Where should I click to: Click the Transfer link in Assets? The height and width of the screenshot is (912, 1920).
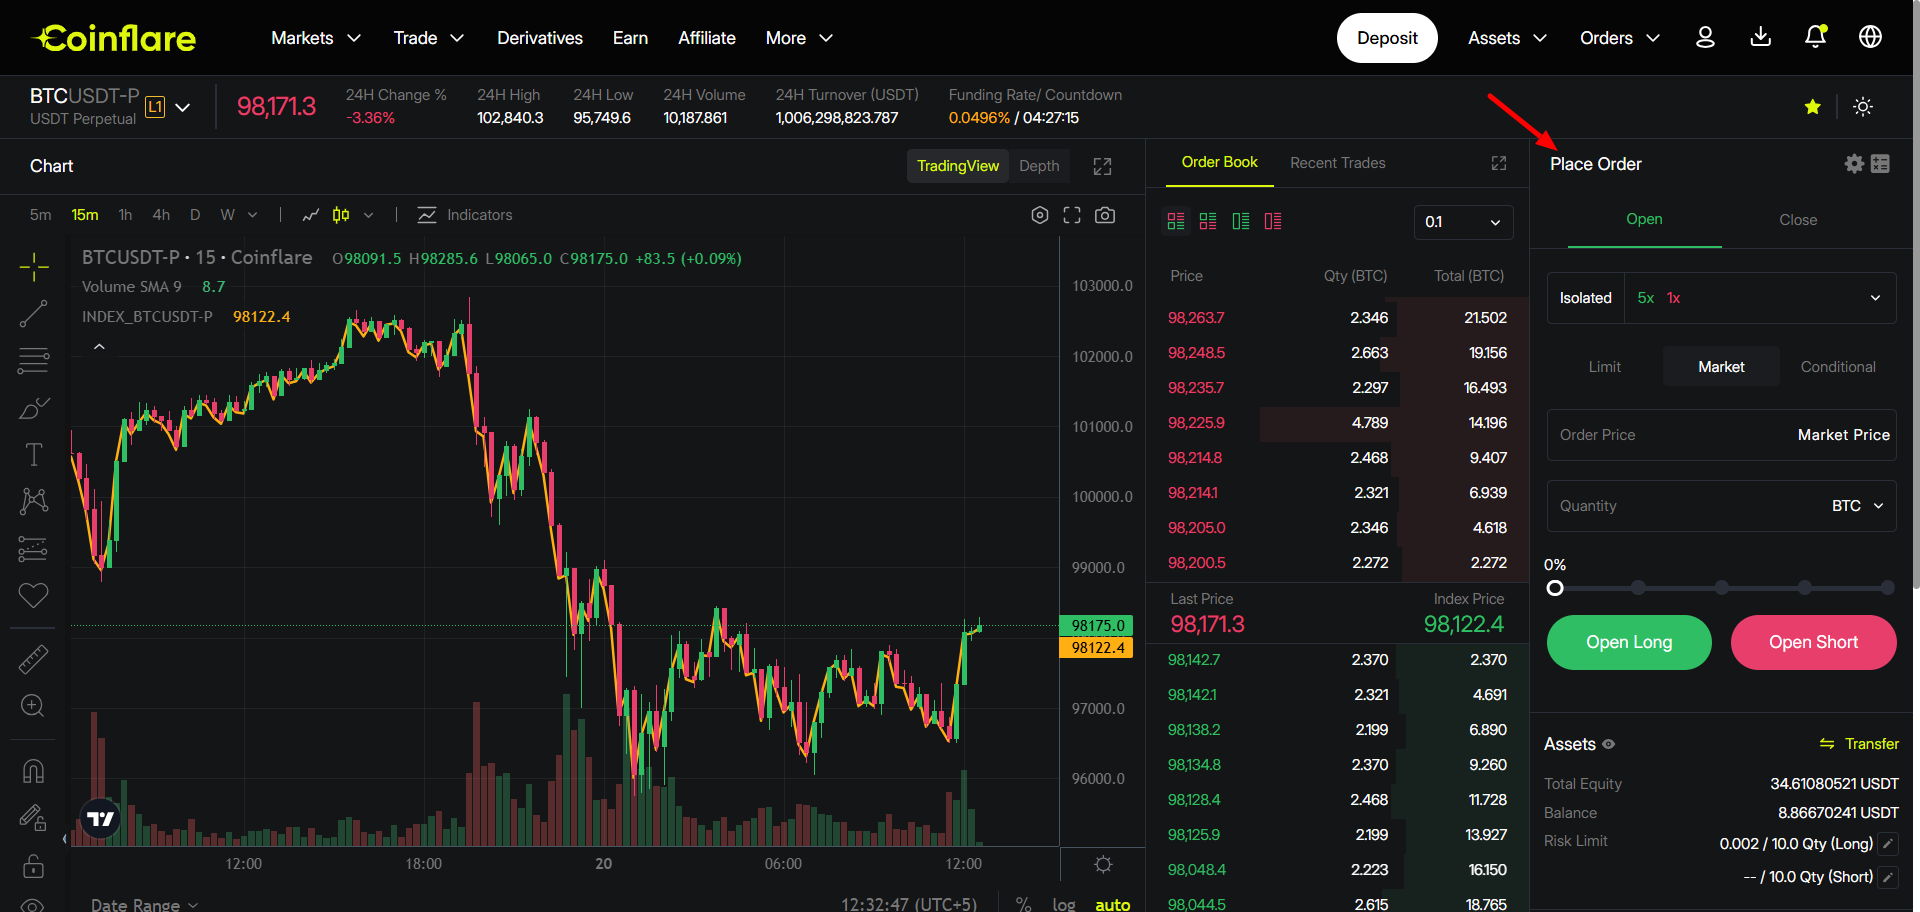click(x=1859, y=744)
